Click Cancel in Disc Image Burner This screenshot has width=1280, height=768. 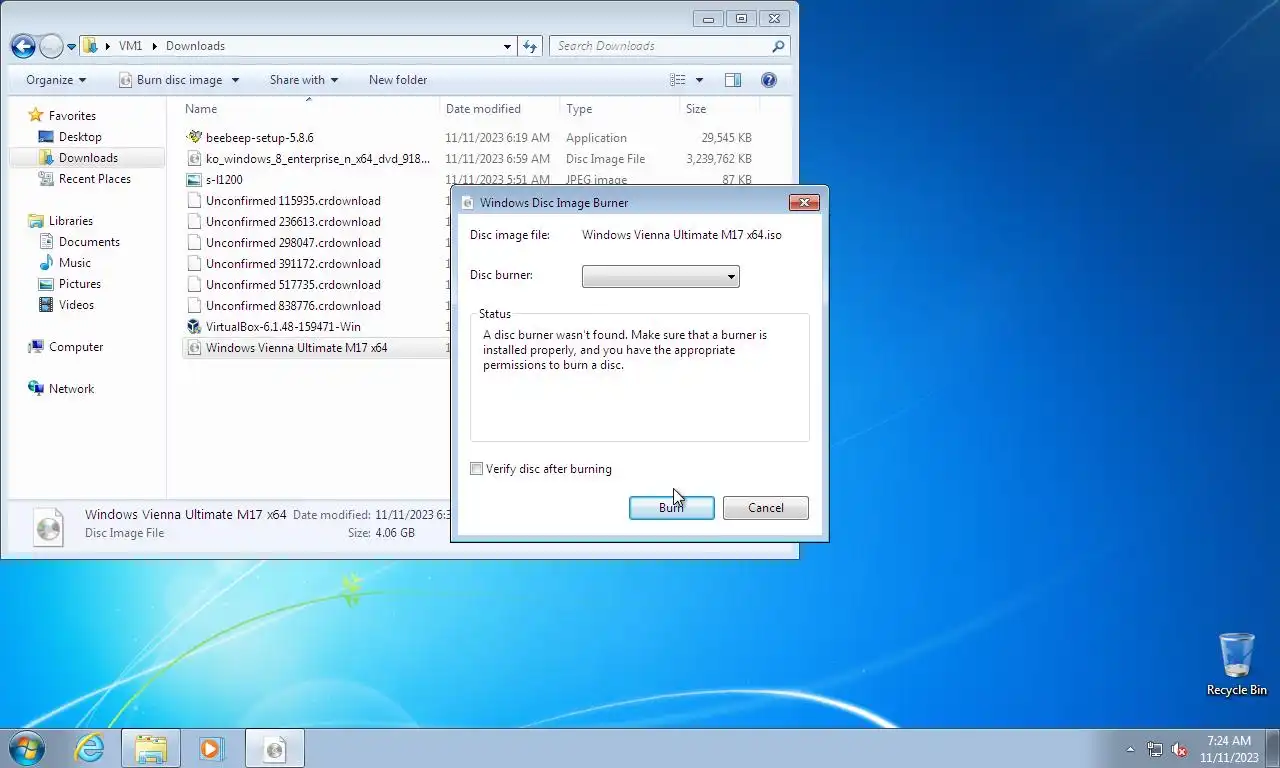(766, 508)
